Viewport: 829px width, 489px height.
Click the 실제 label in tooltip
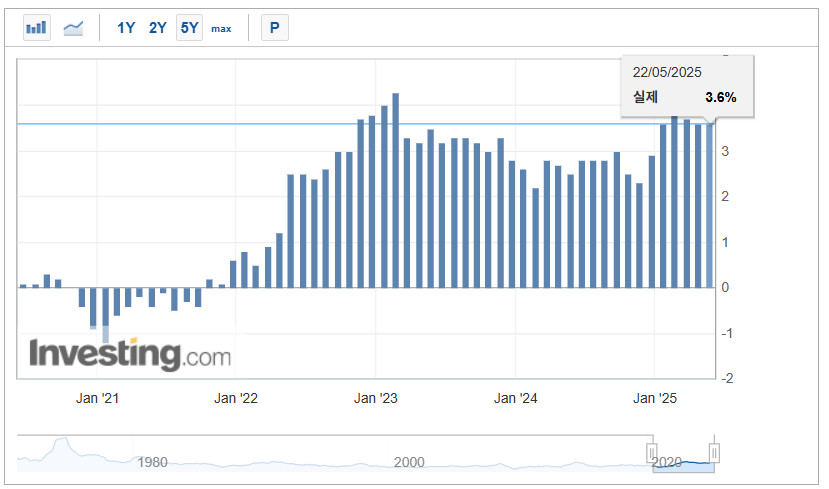click(646, 97)
